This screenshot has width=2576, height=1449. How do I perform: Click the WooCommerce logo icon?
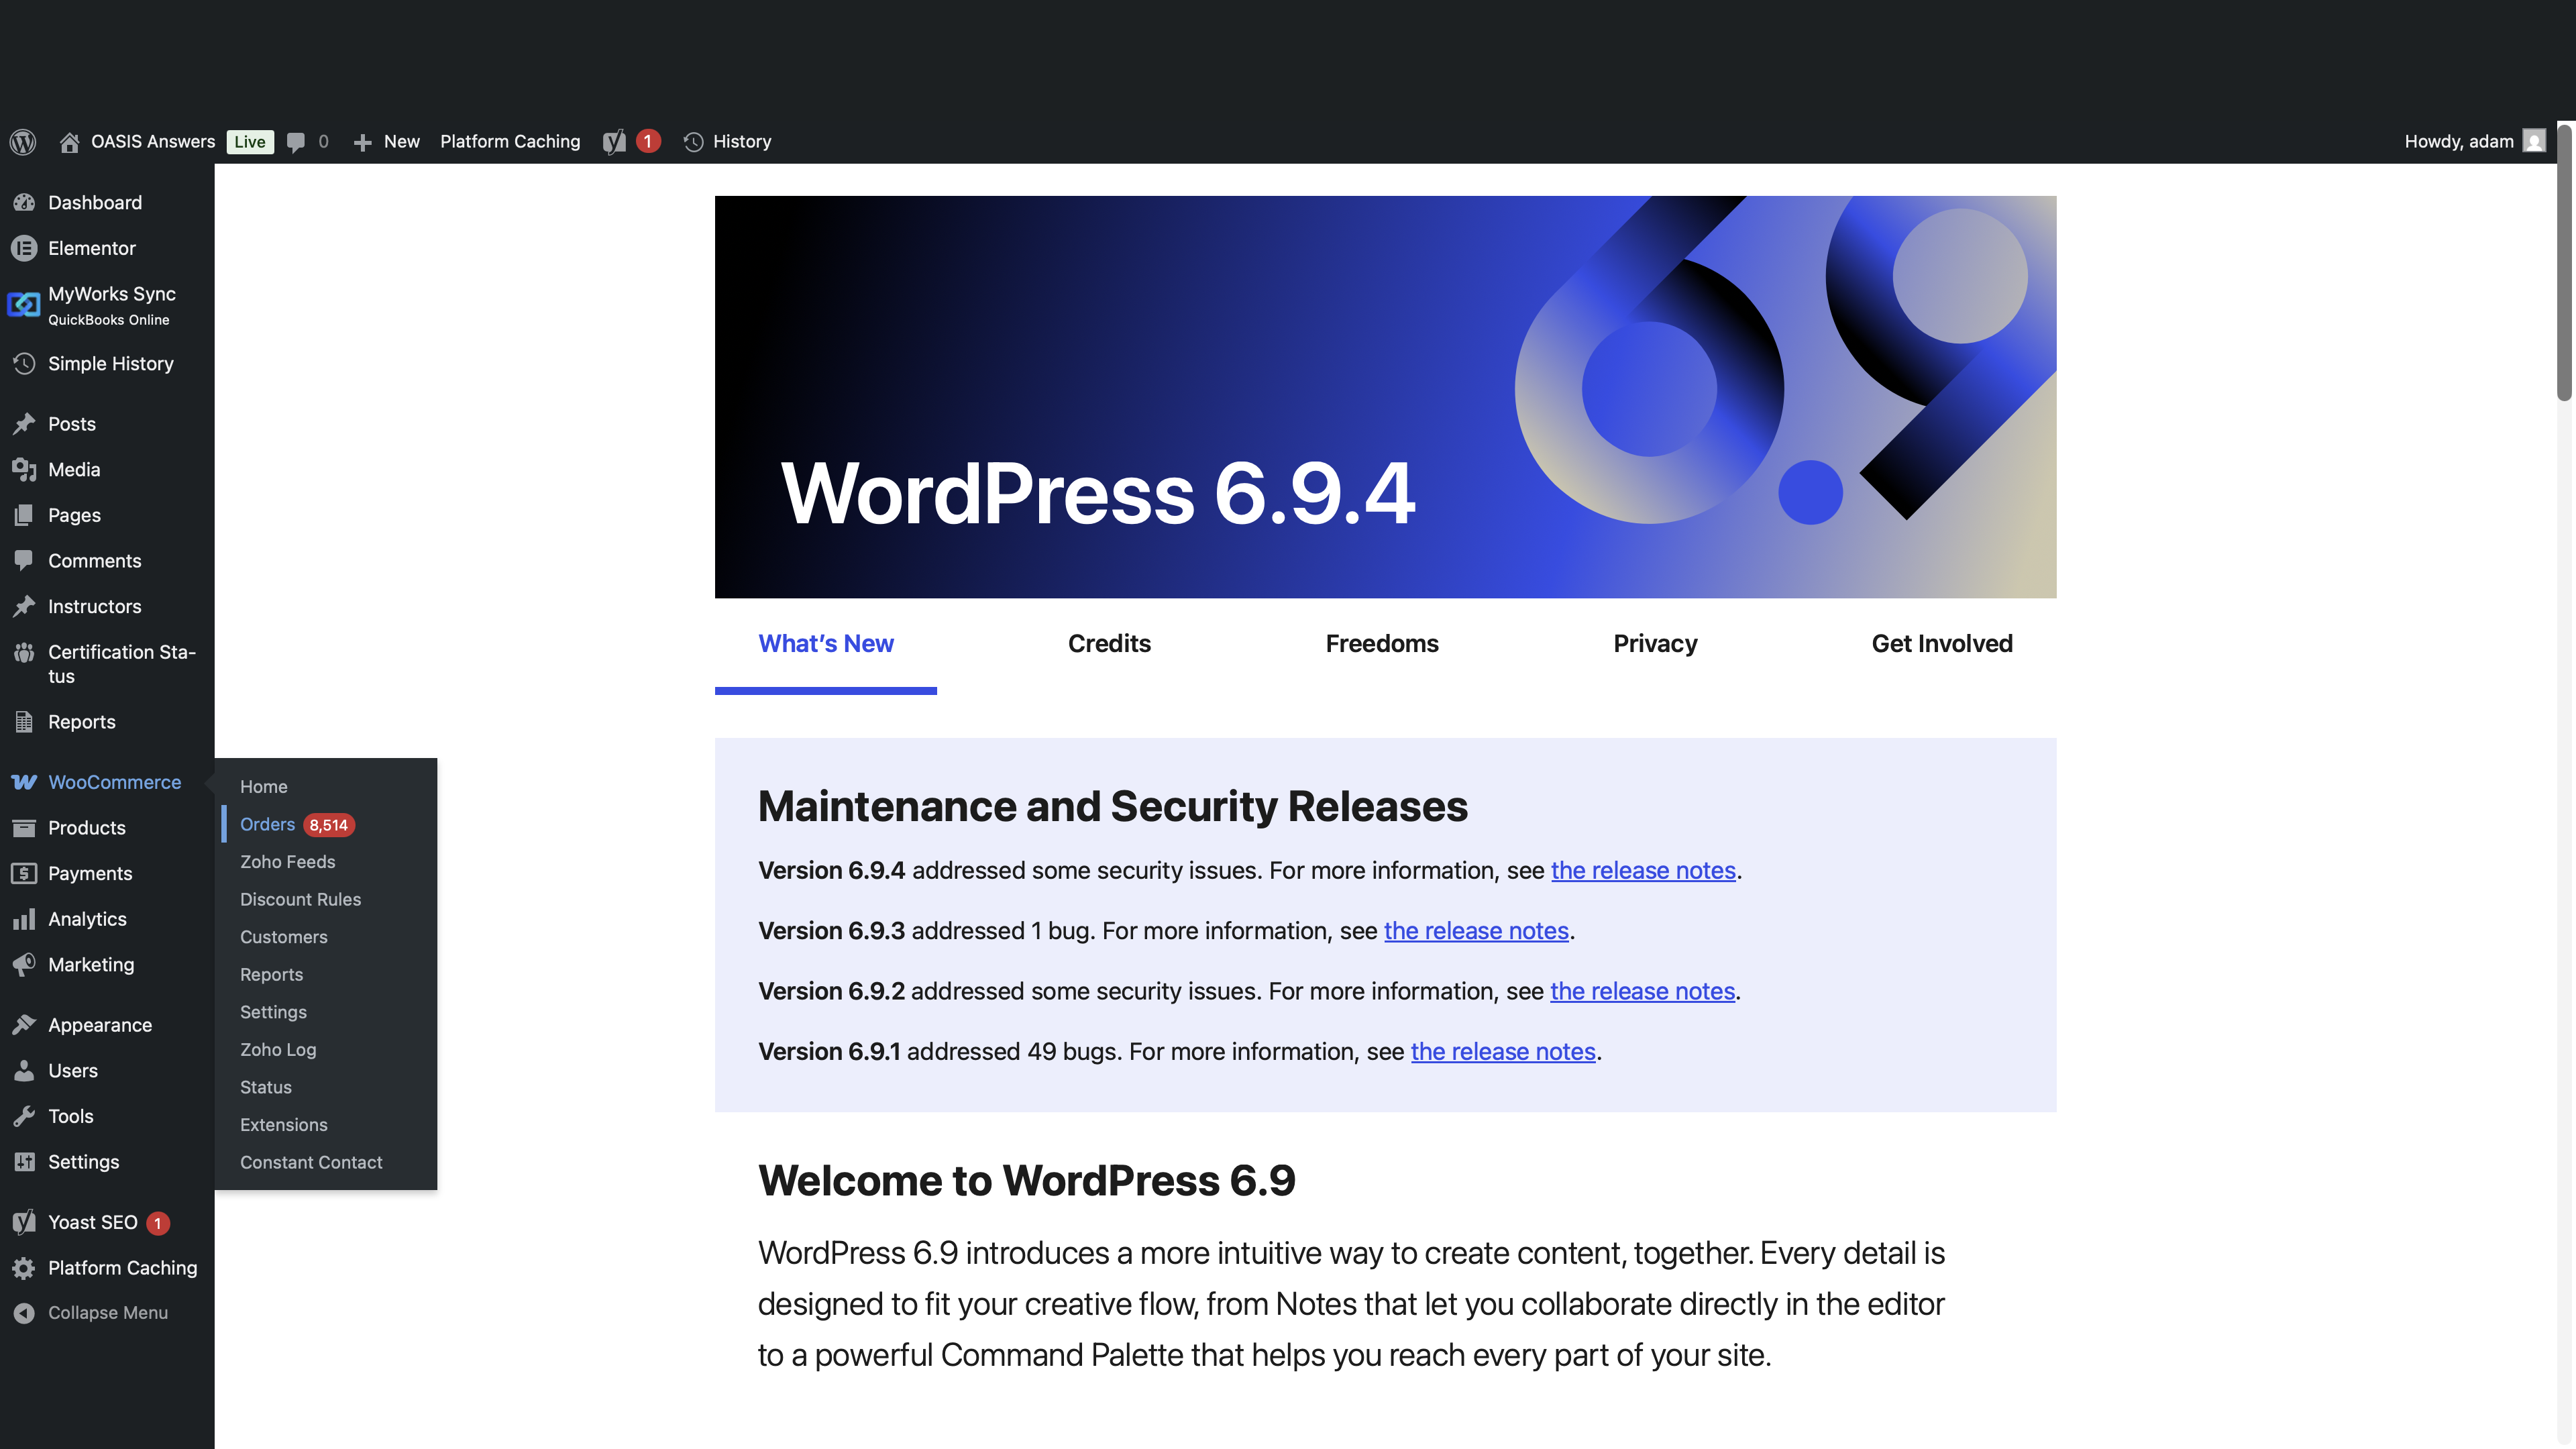(24, 782)
